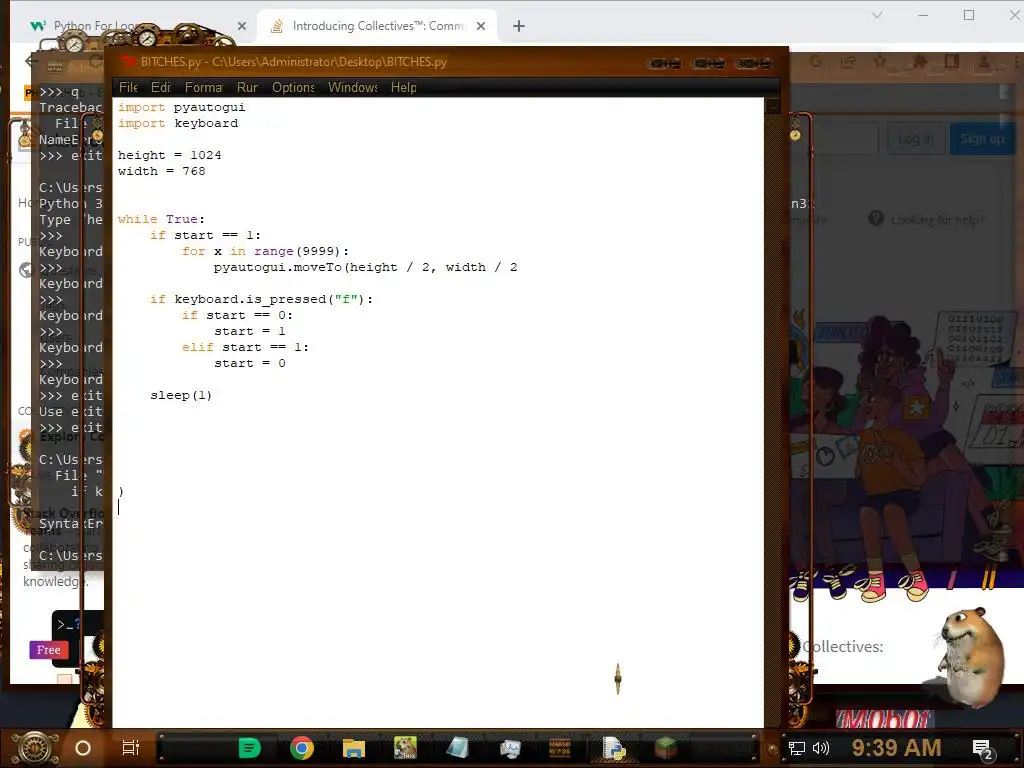The image size is (1024, 768).
Task: Click the 'import keyboard' line
Action: click(x=178, y=123)
